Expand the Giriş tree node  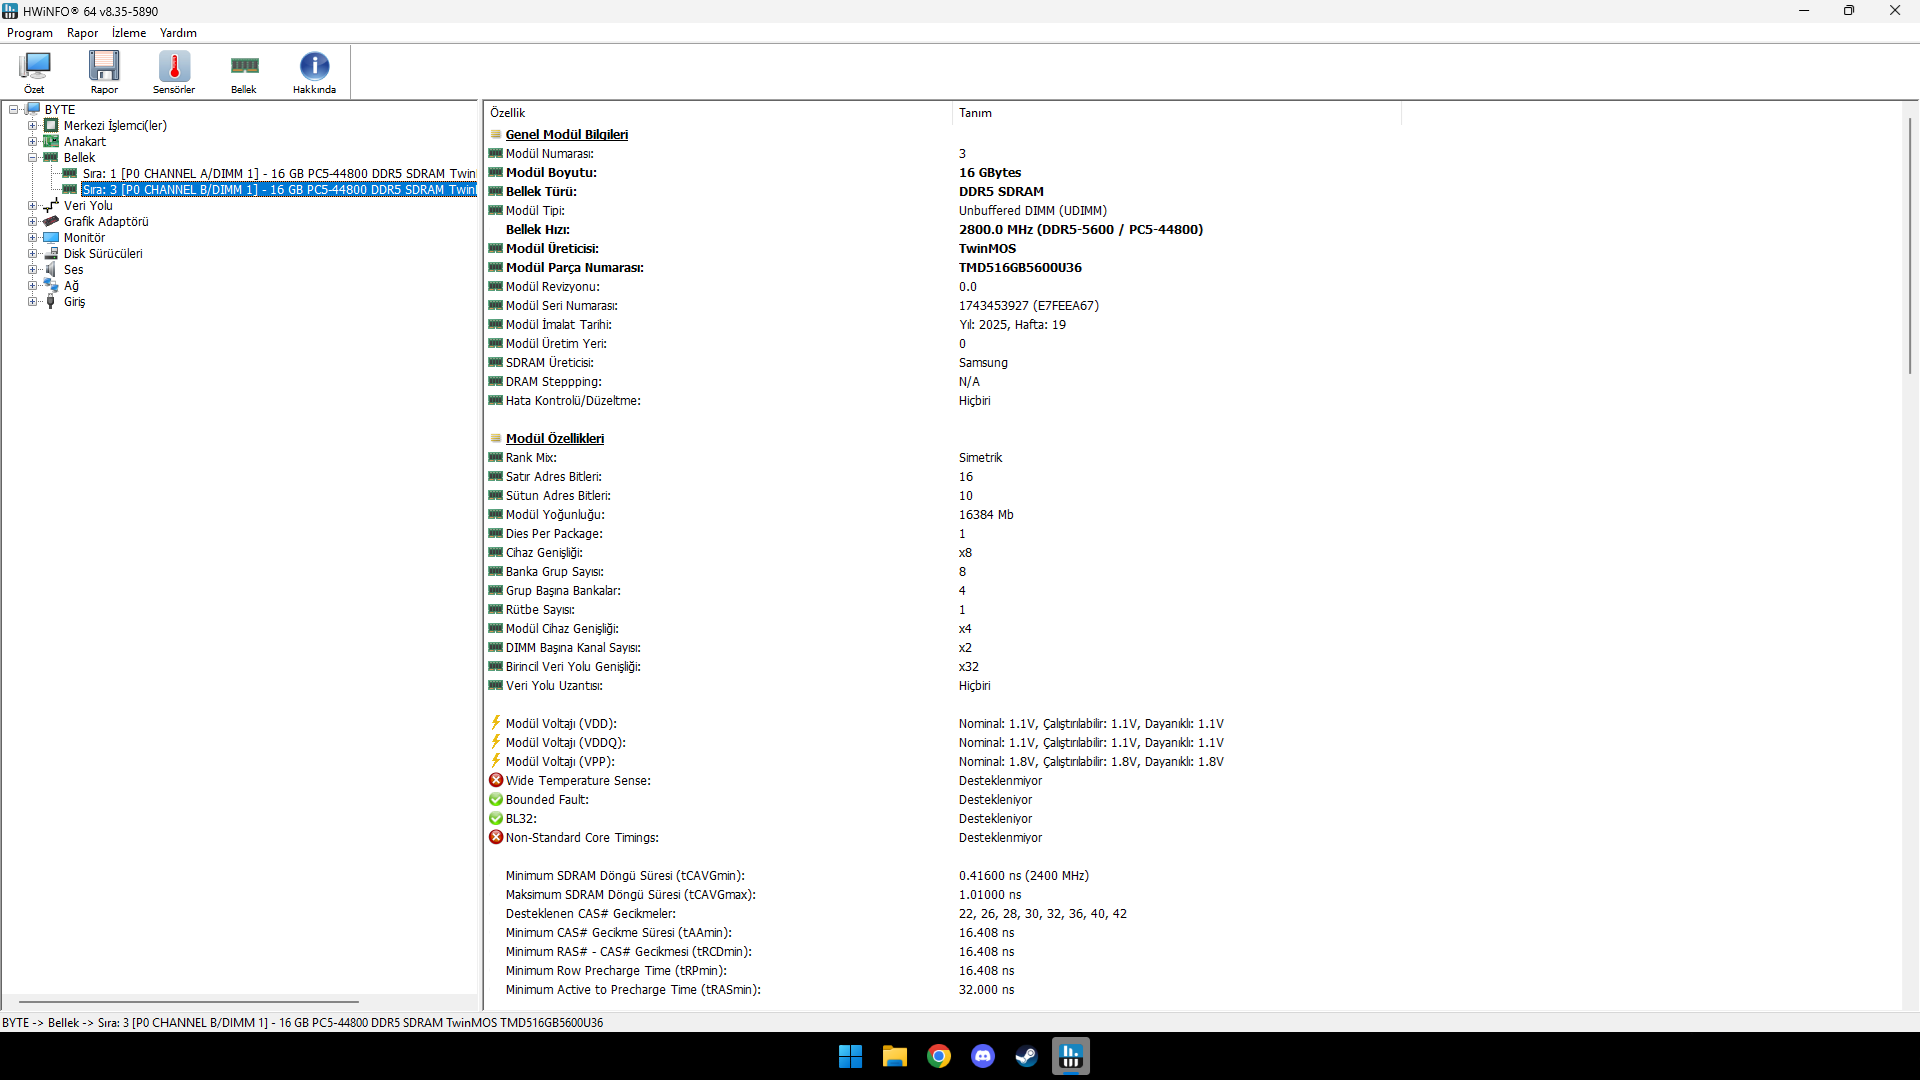click(x=33, y=302)
